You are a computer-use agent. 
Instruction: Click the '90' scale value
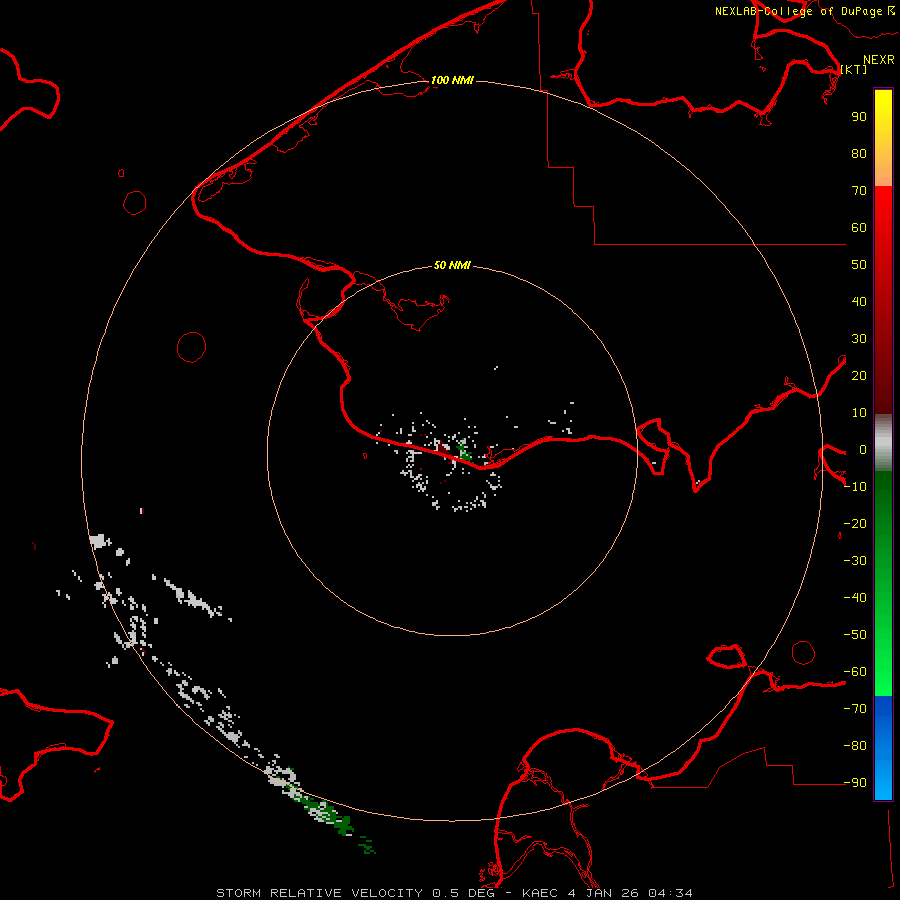click(x=859, y=117)
